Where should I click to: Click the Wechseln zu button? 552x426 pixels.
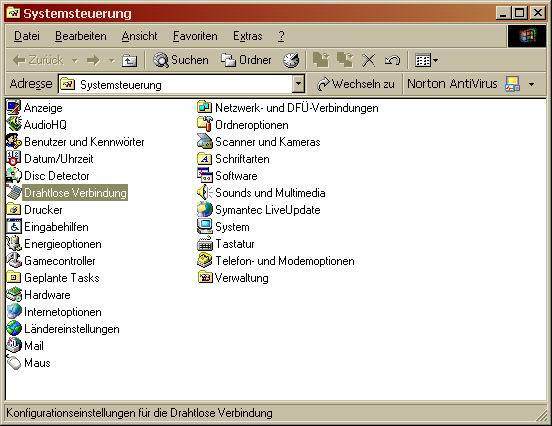(x=356, y=84)
